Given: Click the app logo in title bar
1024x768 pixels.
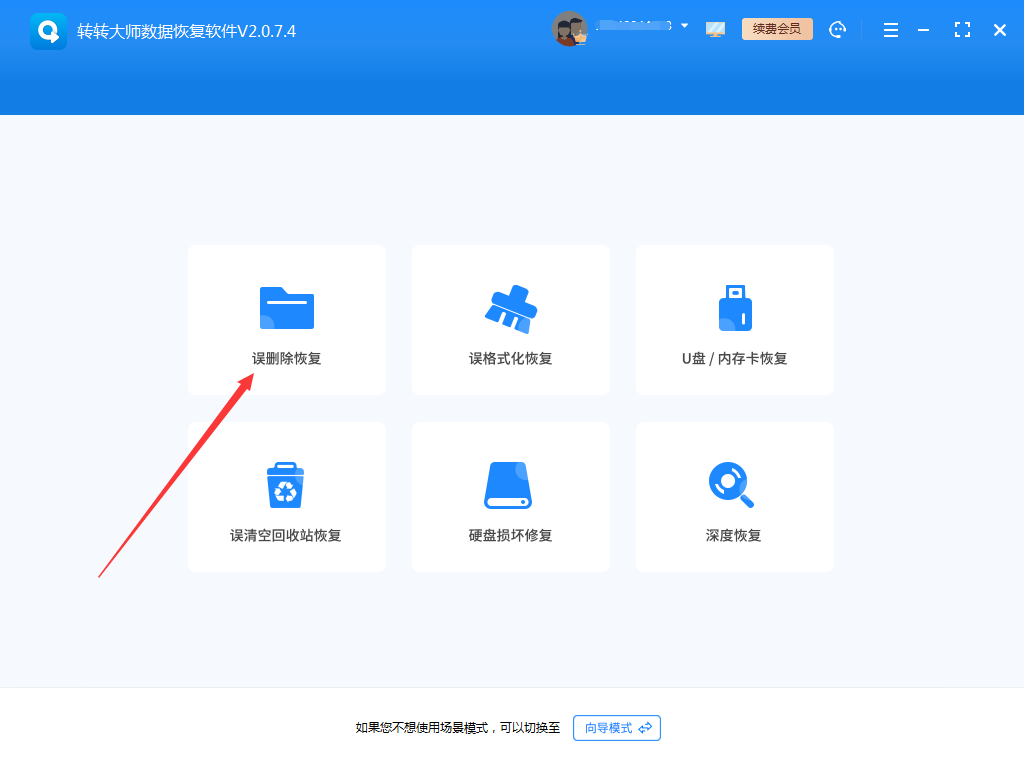Looking at the screenshot, I should [48, 29].
